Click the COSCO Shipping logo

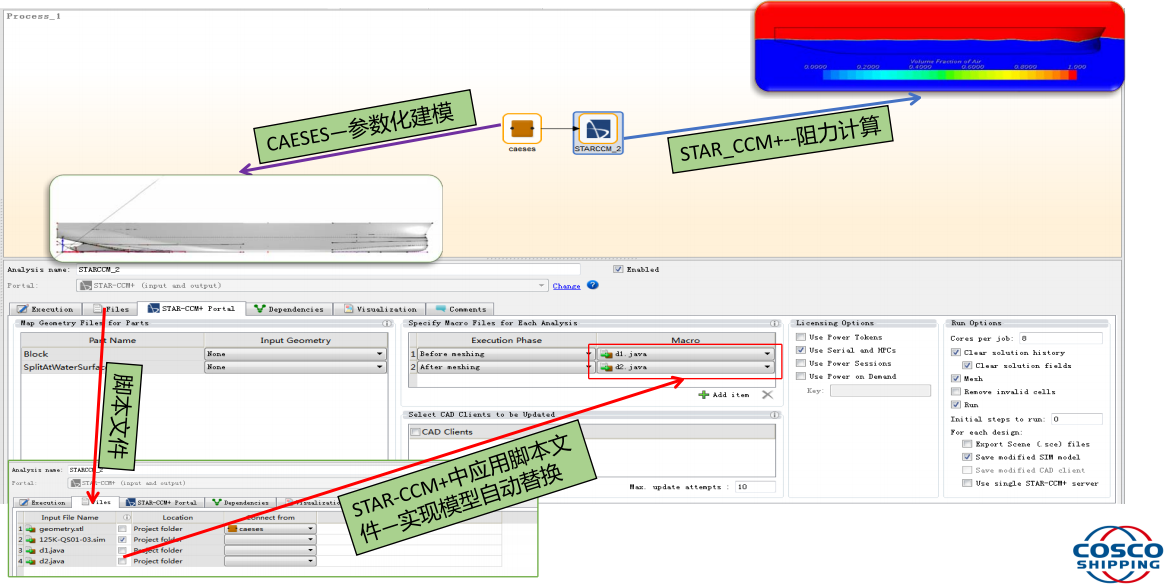1118,553
